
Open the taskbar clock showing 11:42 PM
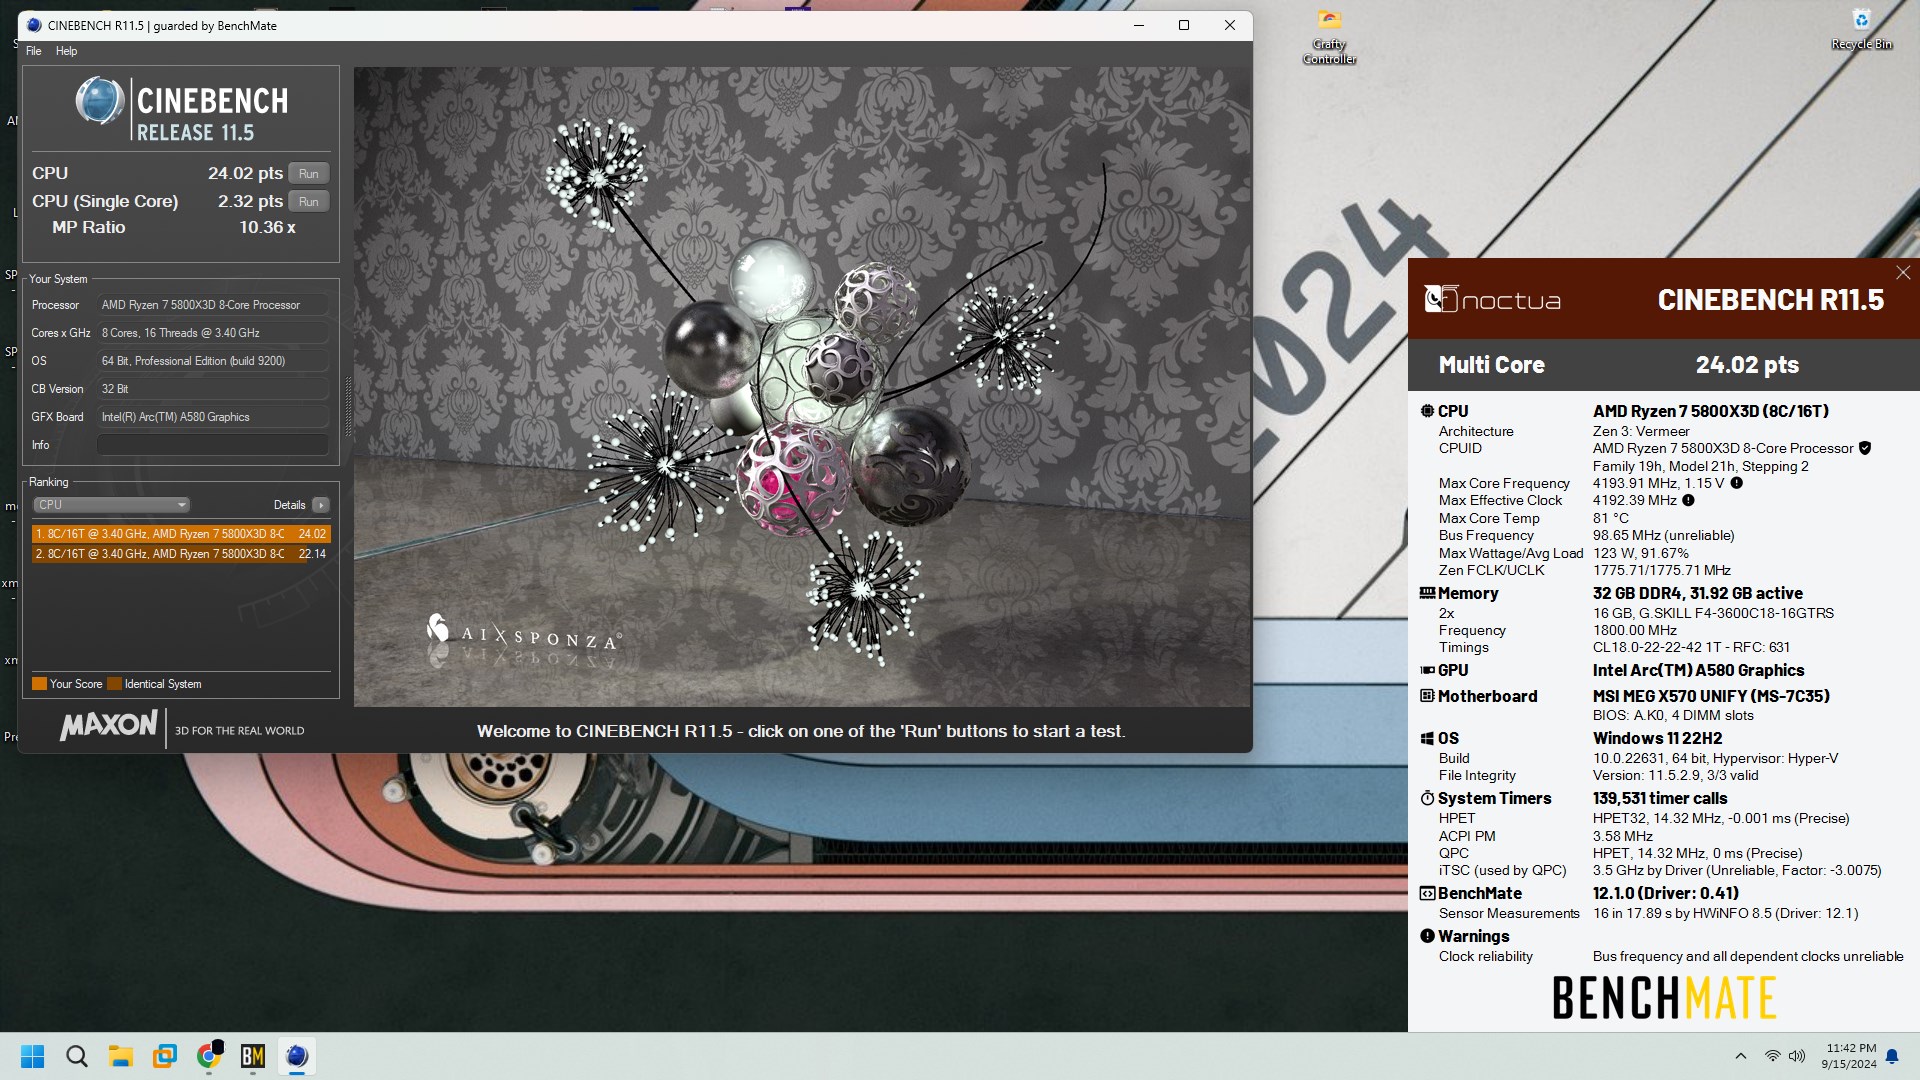click(x=1849, y=1056)
